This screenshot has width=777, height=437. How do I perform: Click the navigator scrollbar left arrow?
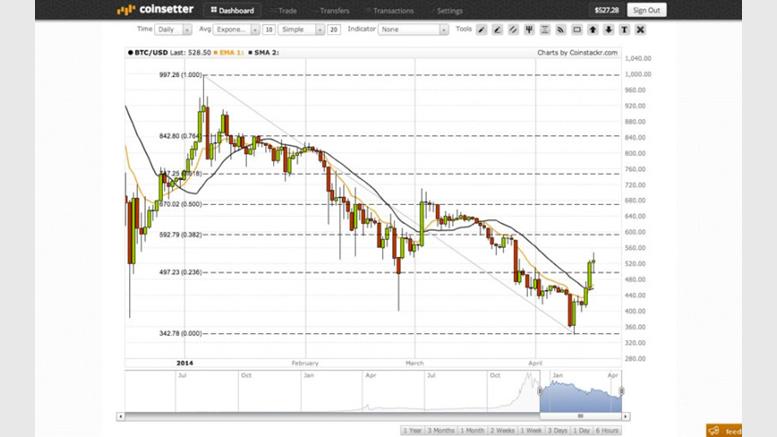tap(120, 417)
